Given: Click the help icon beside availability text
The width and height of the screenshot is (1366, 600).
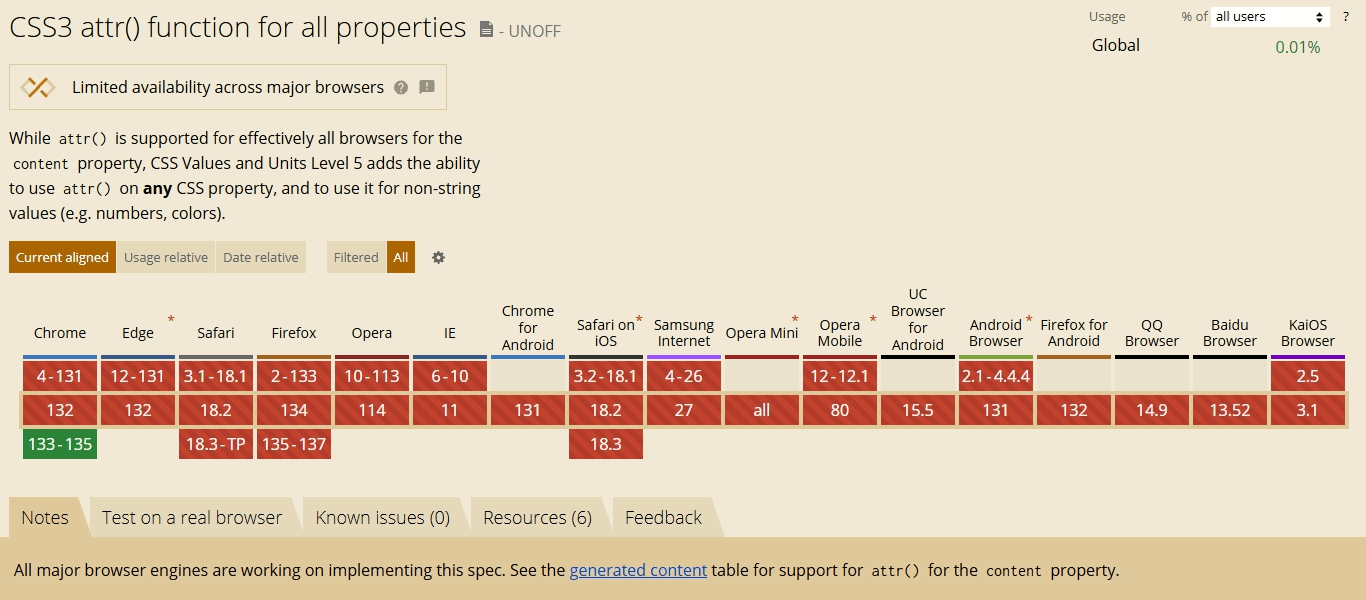Looking at the screenshot, I should pyautogui.click(x=401, y=88).
